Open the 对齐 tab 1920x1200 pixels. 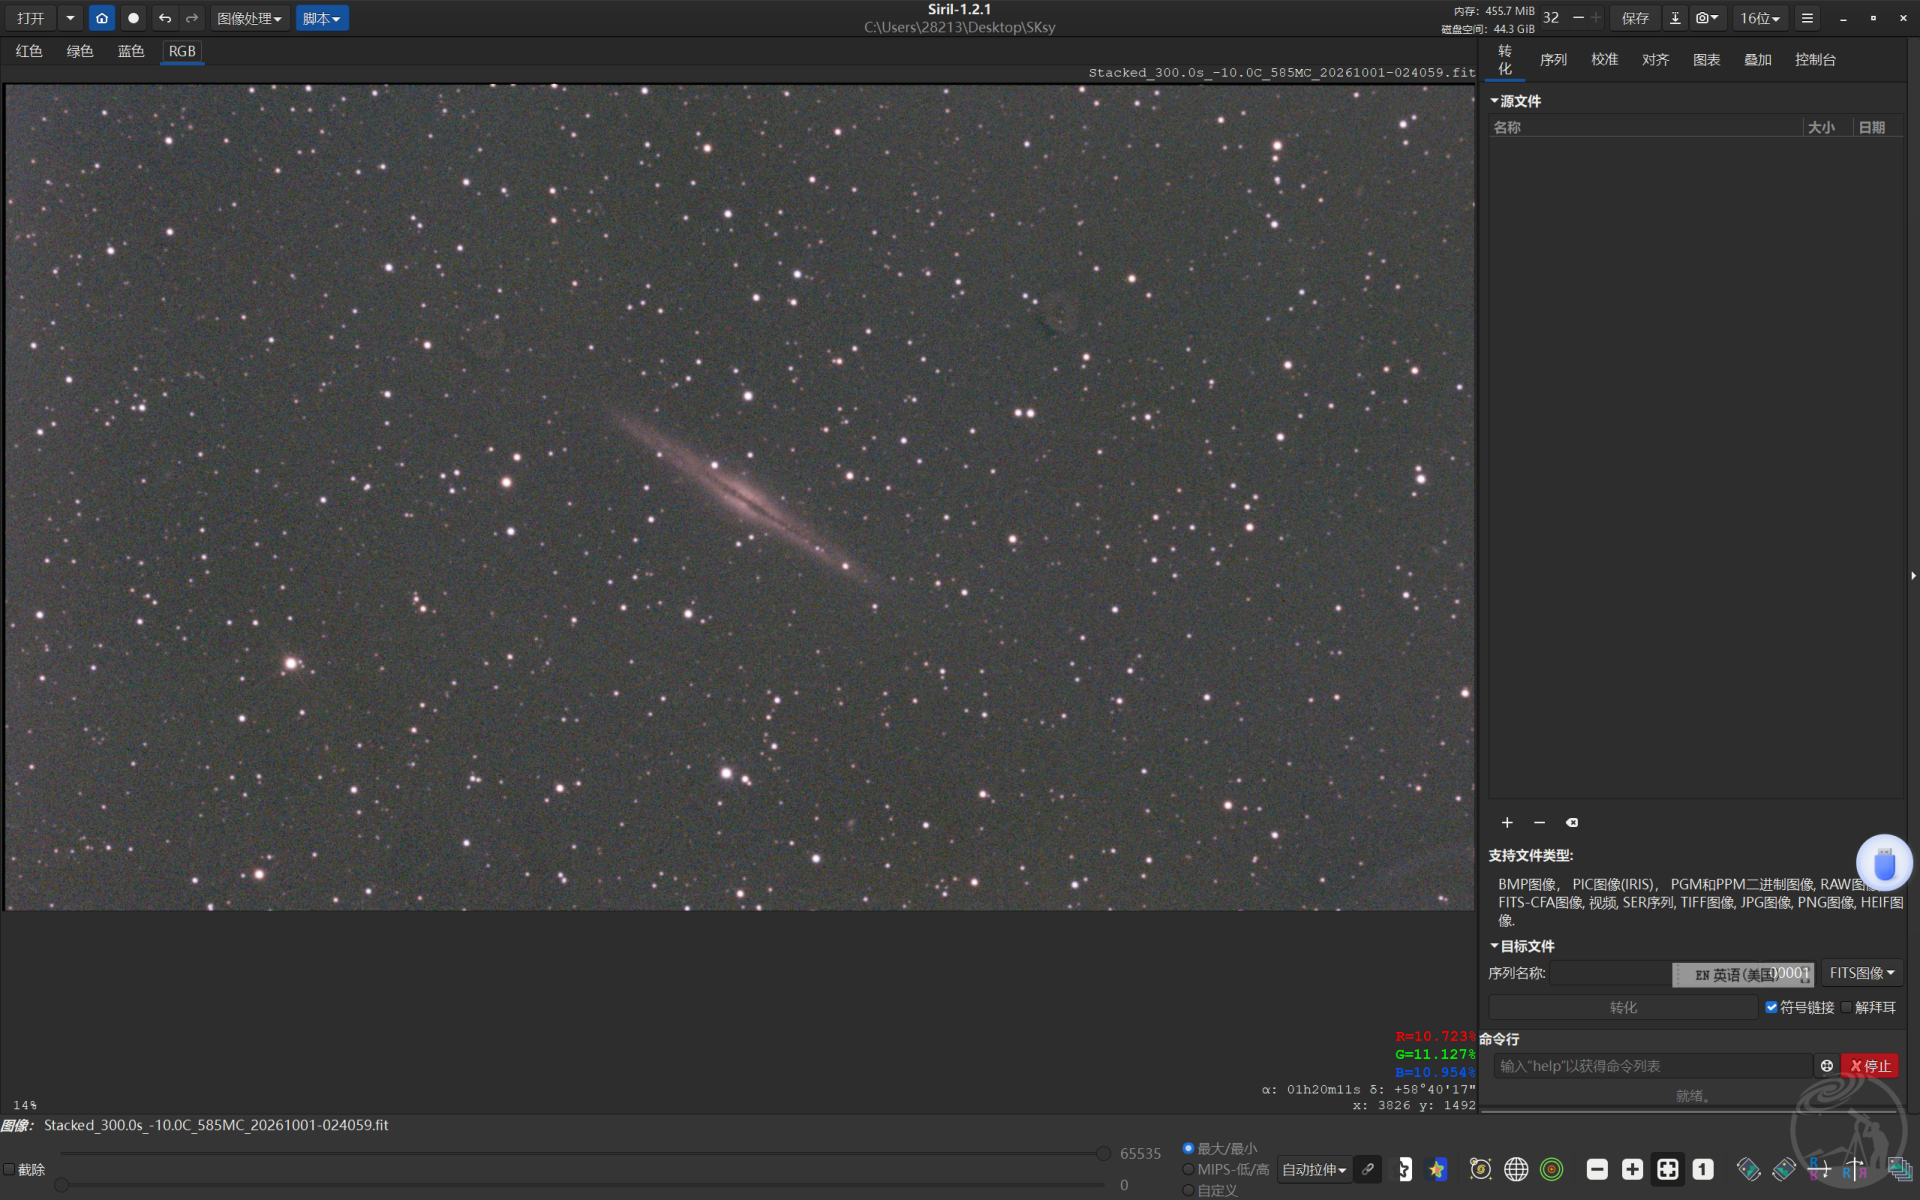click(1655, 59)
